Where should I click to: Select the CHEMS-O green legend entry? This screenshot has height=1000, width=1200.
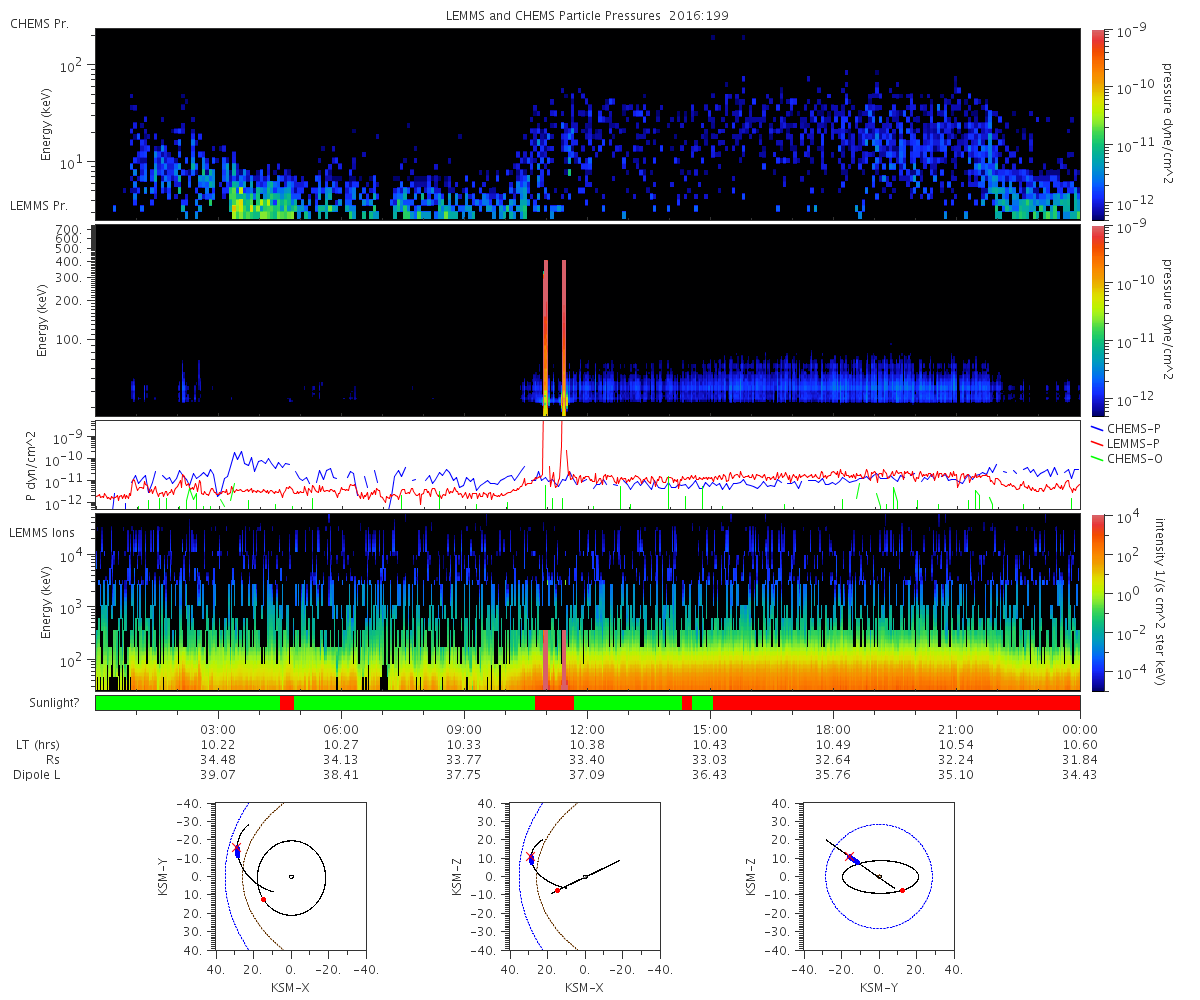point(1126,458)
